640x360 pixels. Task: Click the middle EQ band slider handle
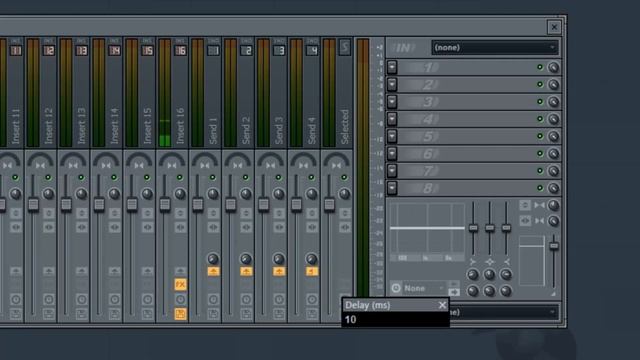[490, 228]
